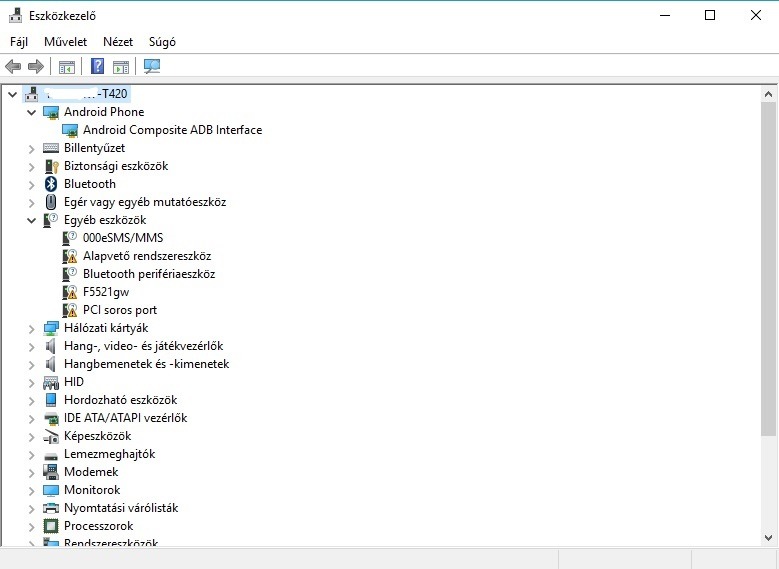Click the scroll down arrow of device tree
Viewport: 779px width, 569px height.
(x=769, y=538)
